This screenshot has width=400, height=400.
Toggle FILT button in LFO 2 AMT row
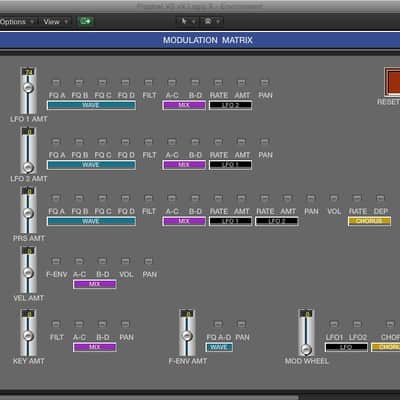click(149, 142)
